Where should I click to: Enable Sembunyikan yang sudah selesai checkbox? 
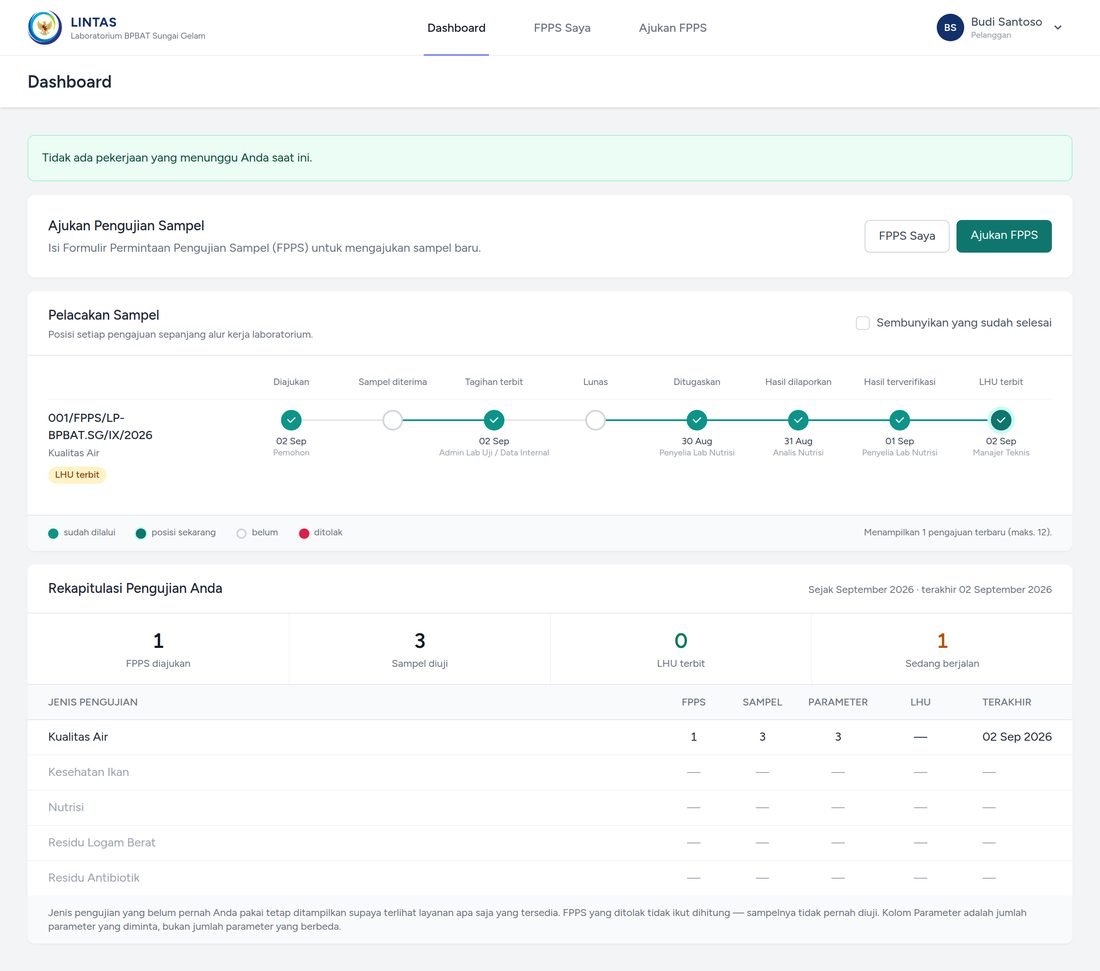pyautogui.click(x=863, y=323)
